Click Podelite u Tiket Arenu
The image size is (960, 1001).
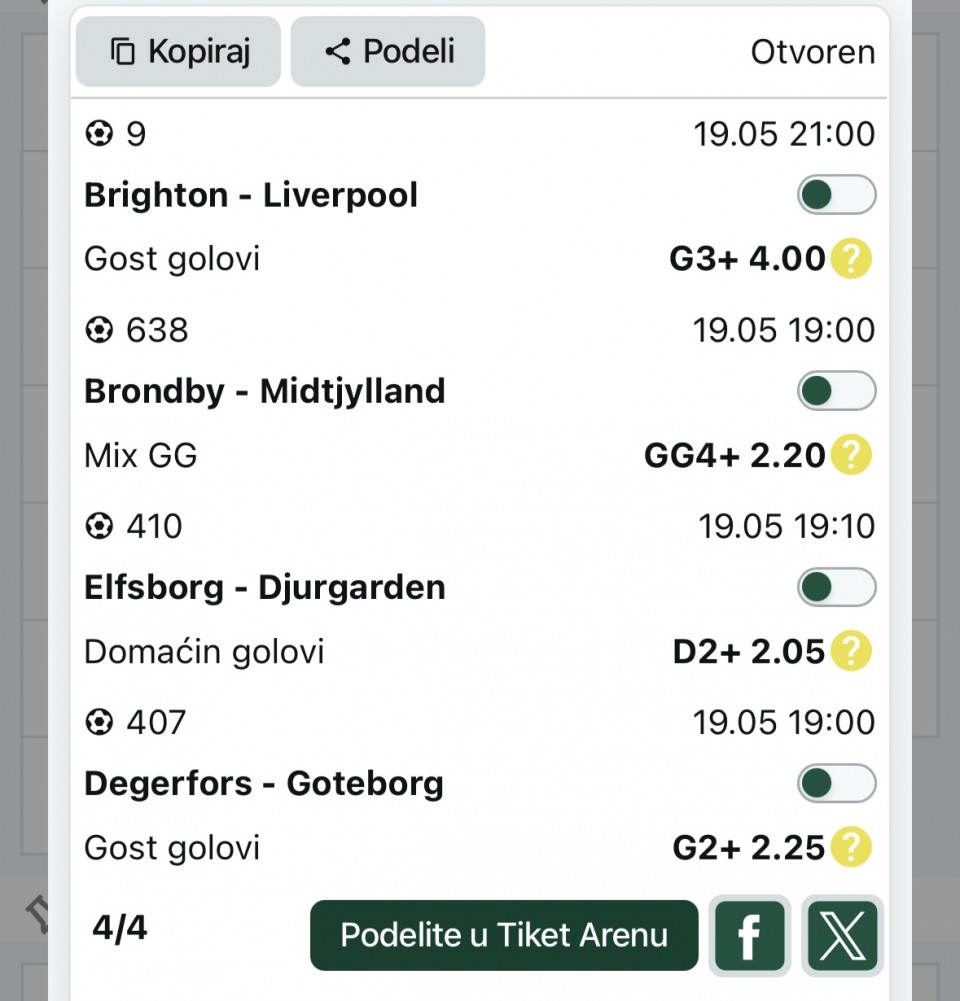click(504, 935)
